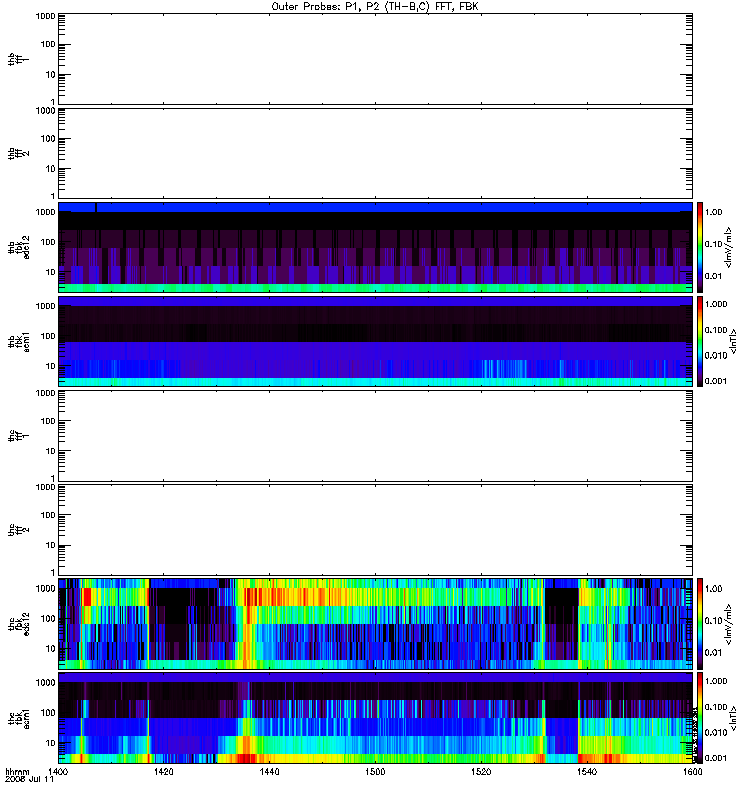Click the '1440' time axis label
The image size is (750, 800).
coord(269,772)
